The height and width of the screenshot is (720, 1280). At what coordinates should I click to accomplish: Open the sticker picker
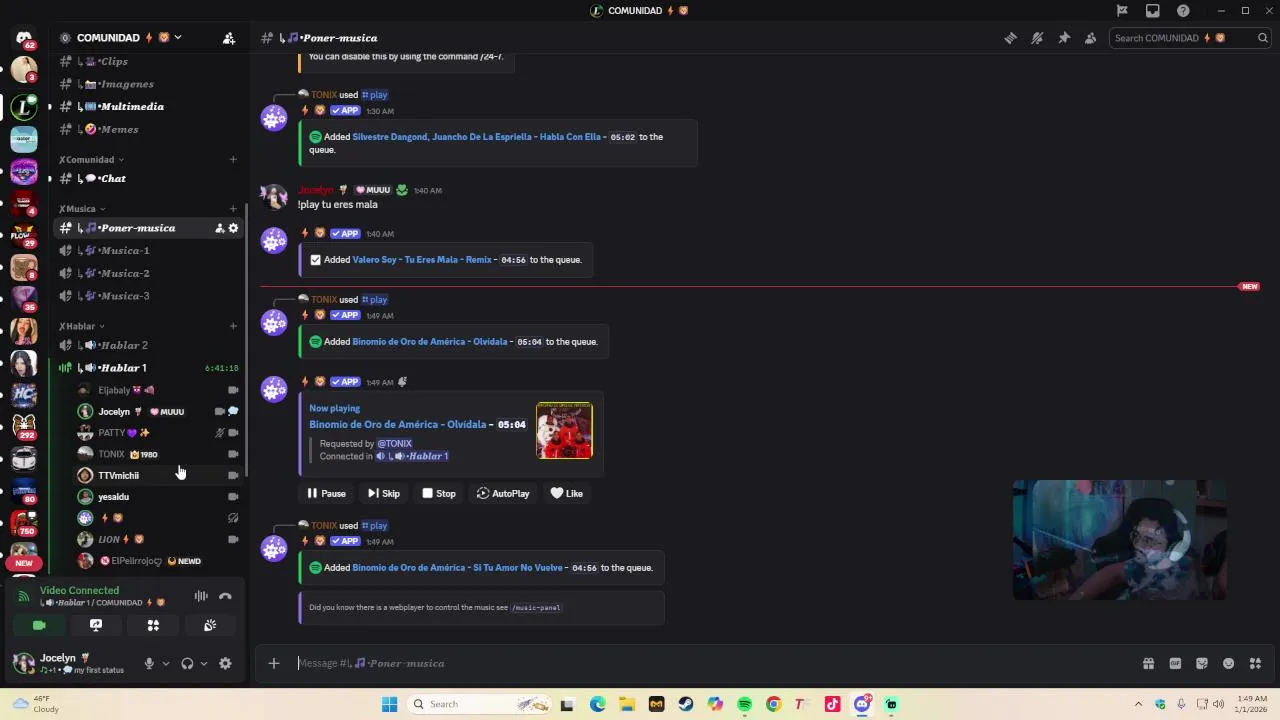(x=1202, y=663)
